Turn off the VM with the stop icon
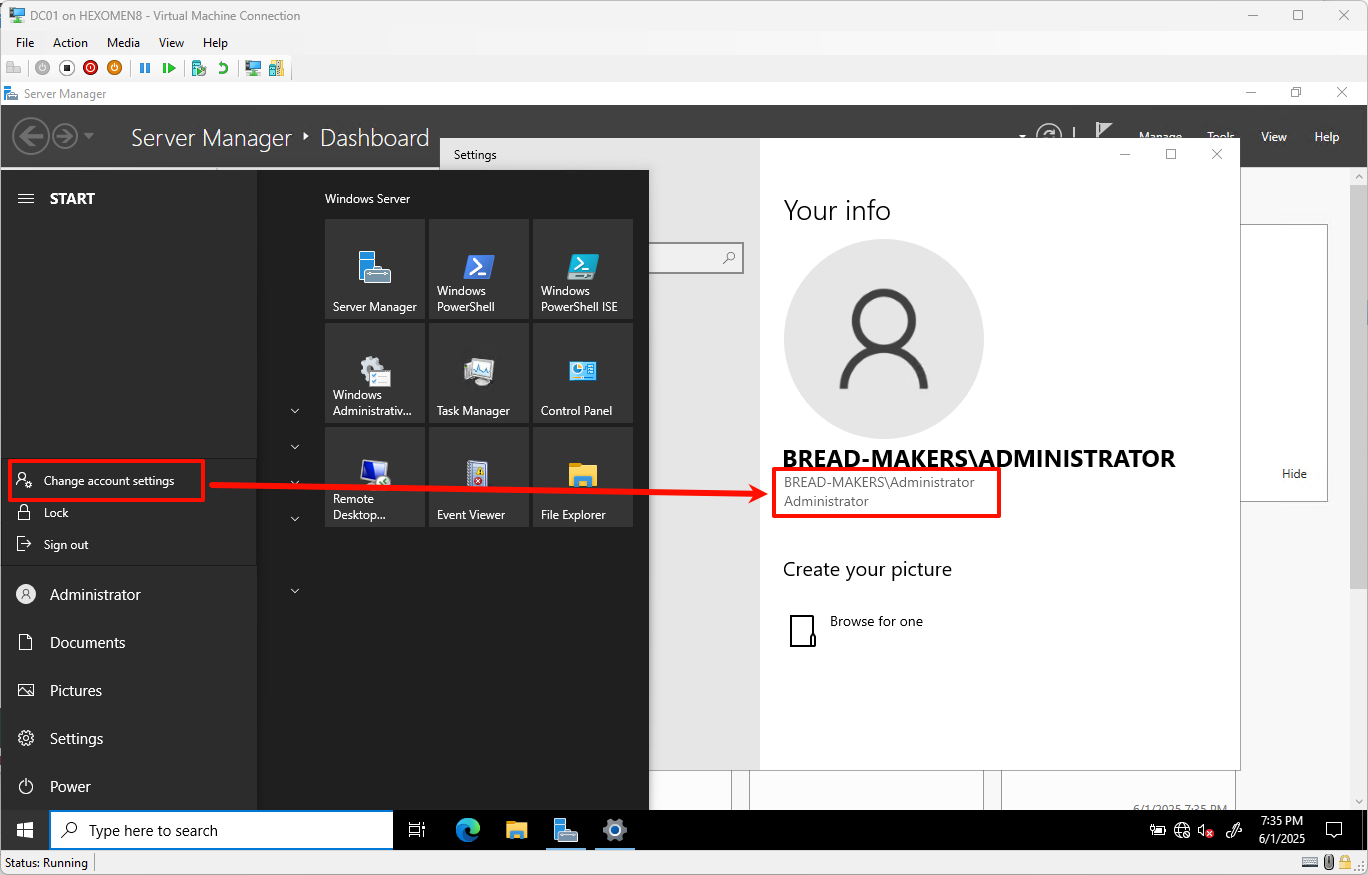 tap(67, 68)
